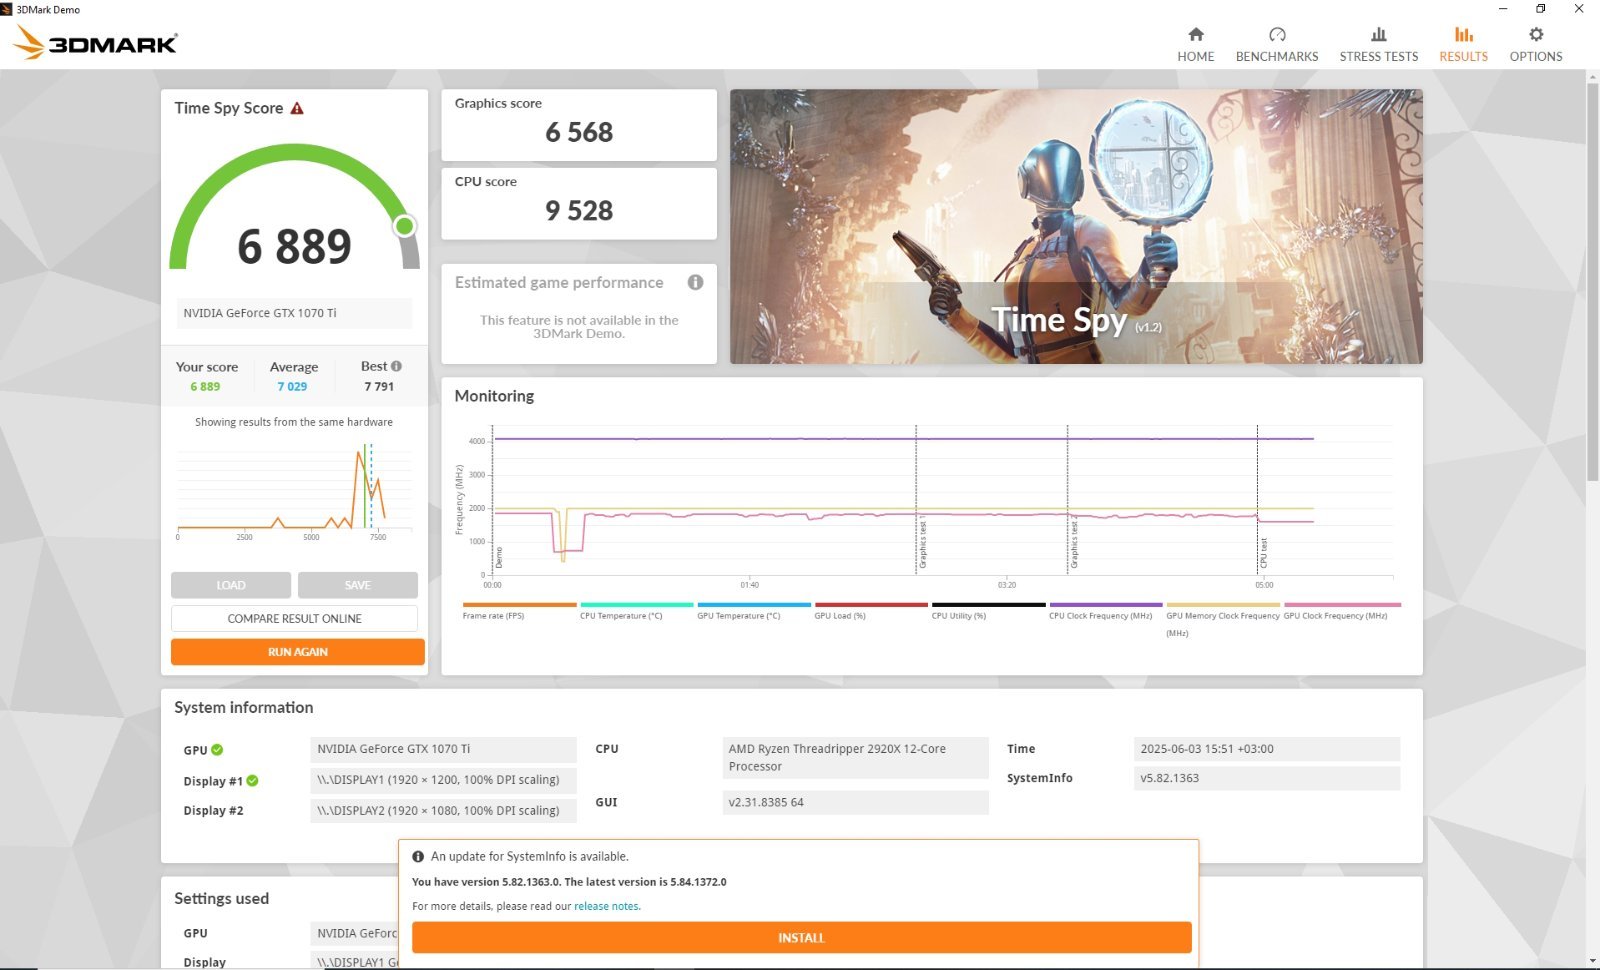This screenshot has height=970, width=1600.
Task: Show info for Best score
Action: pyautogui.click(x=396, y=366)
